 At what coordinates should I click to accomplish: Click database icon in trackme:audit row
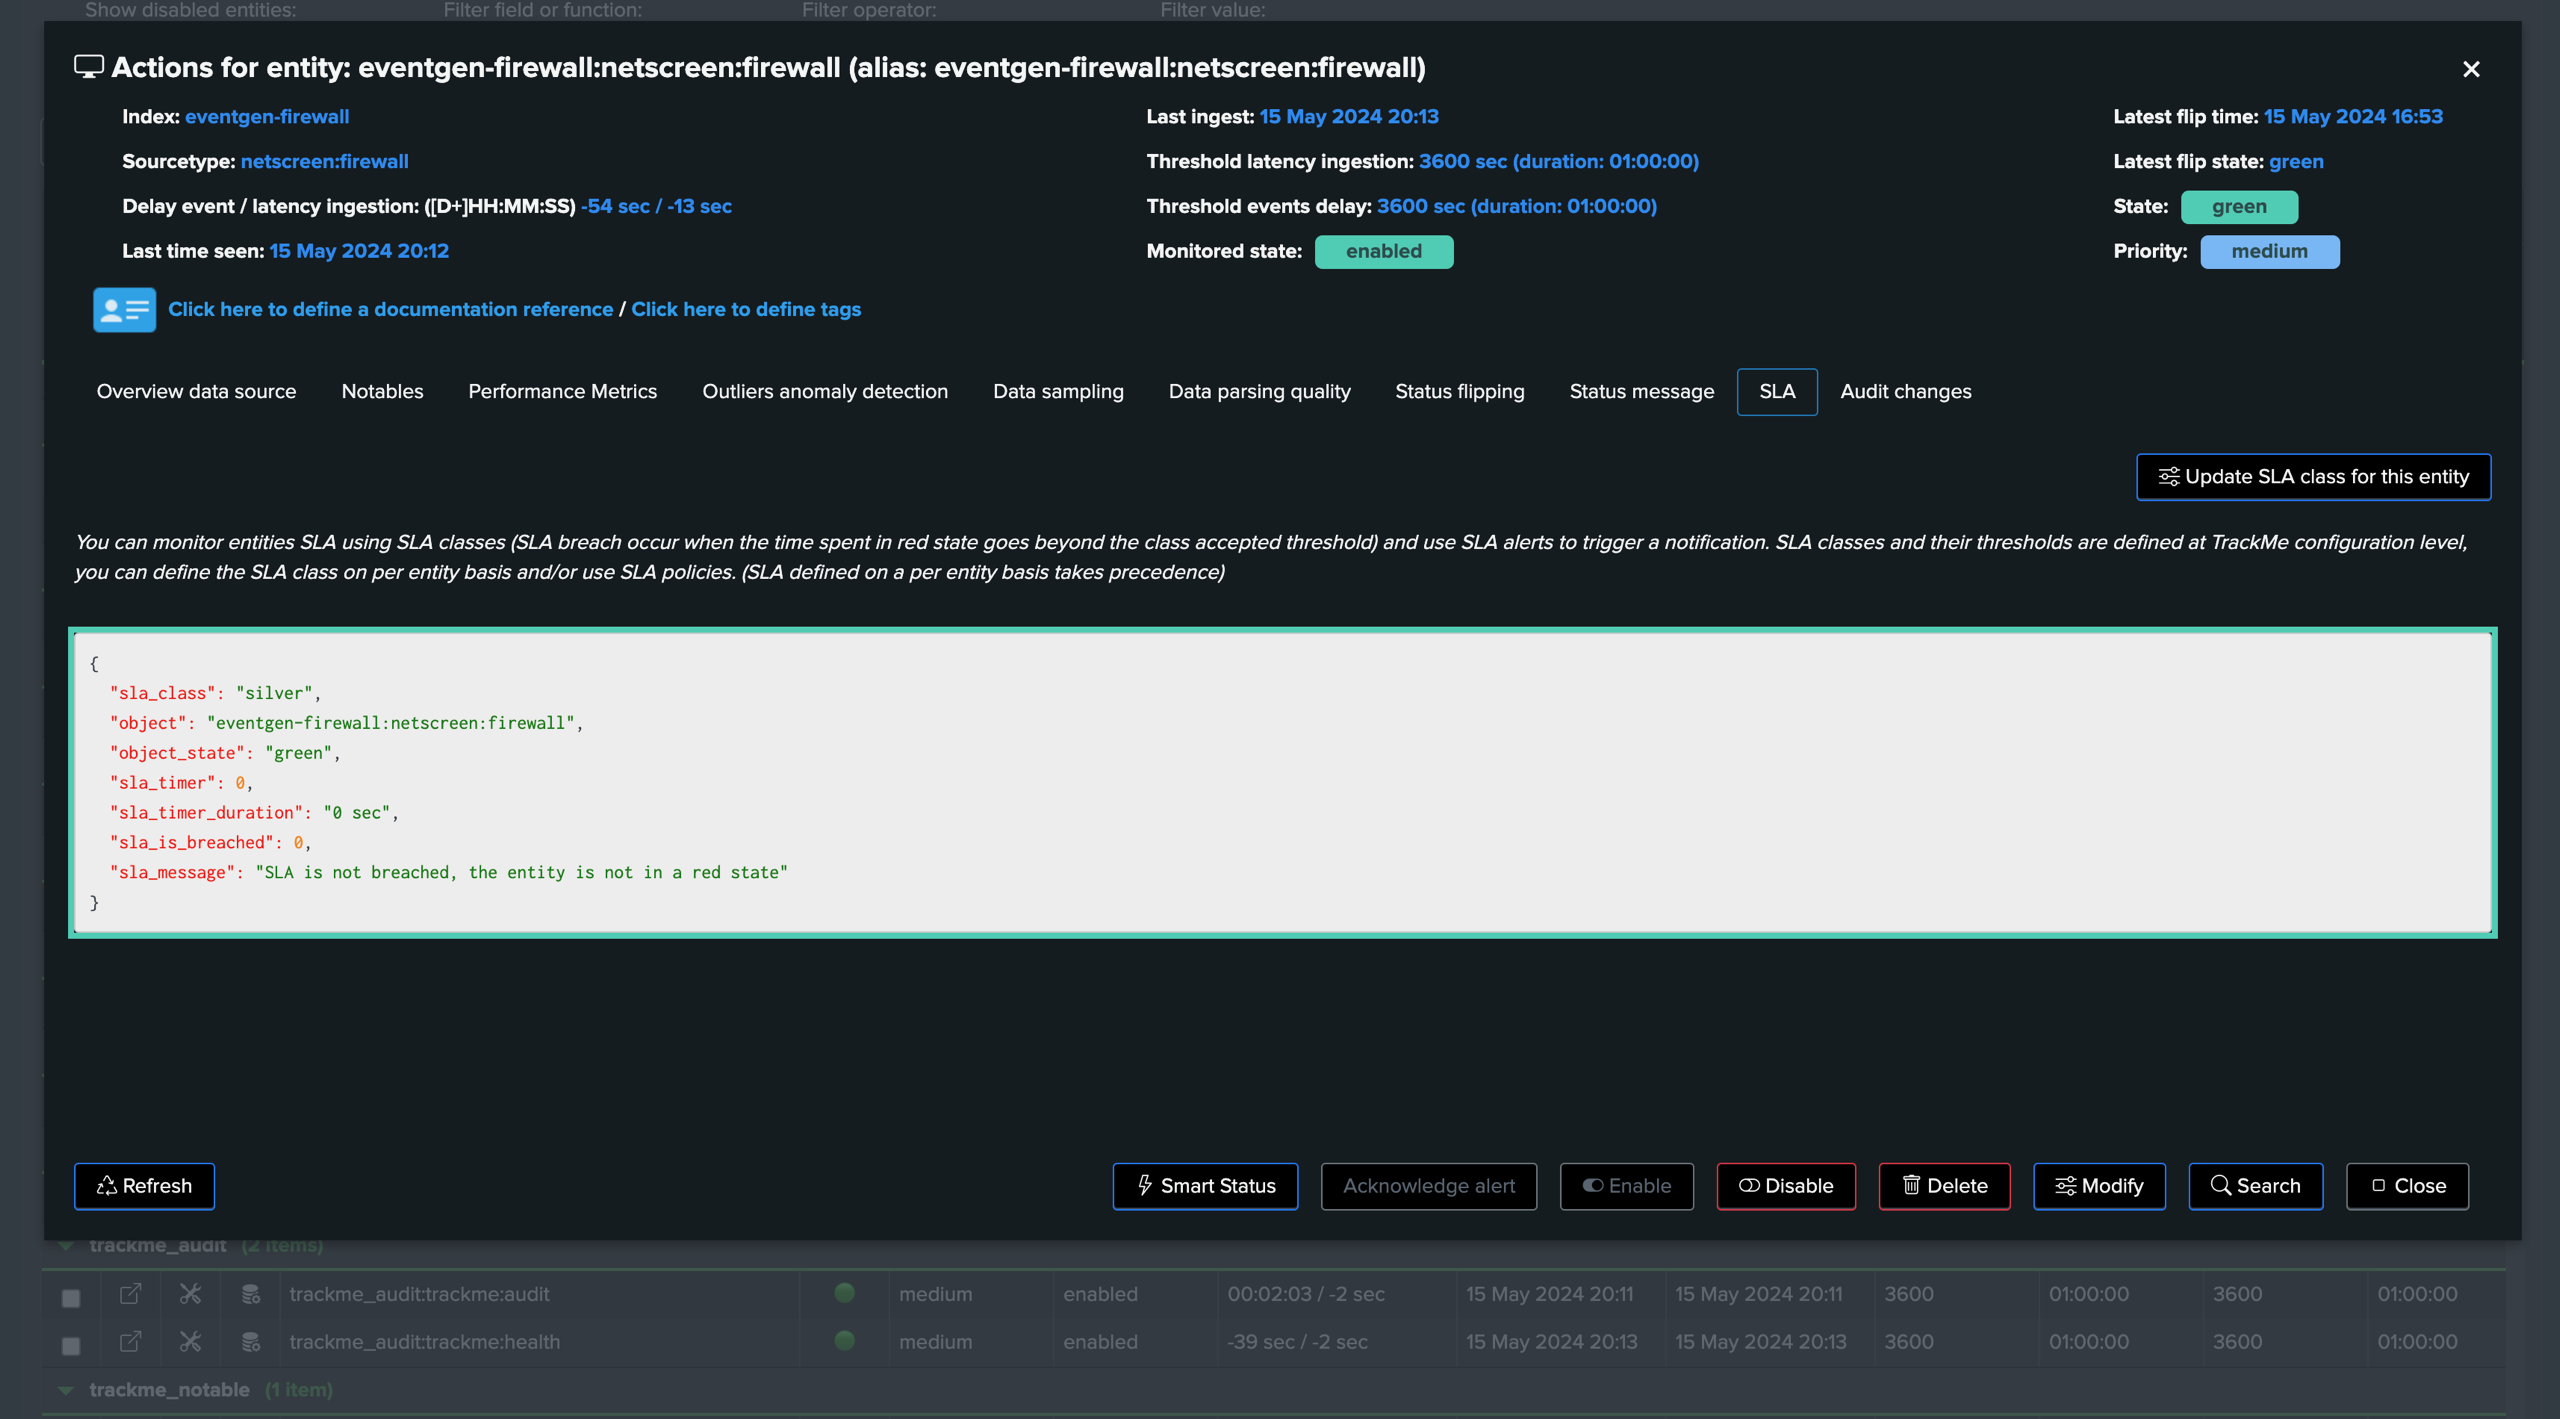(250, 1293)
